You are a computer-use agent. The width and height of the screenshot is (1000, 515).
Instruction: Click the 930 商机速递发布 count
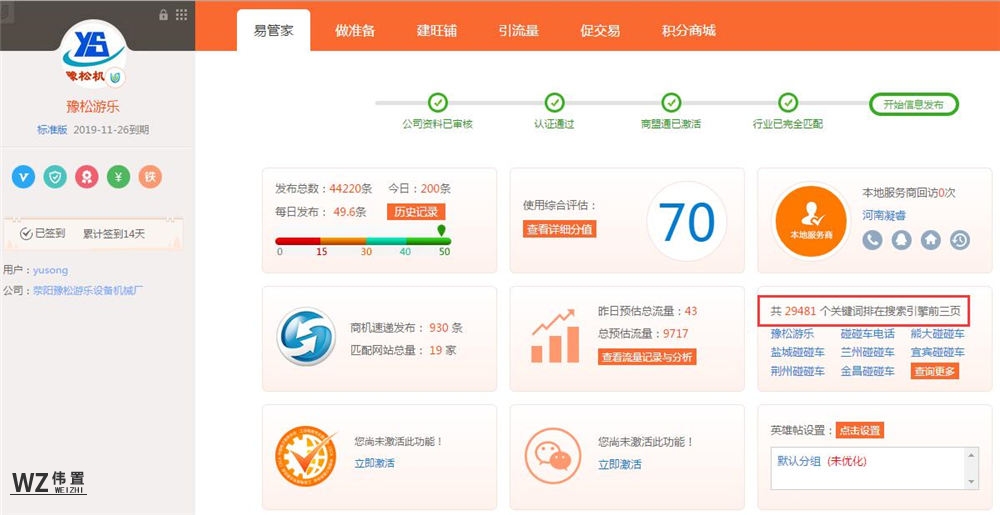pyautogui.click(x=439, y=328)
